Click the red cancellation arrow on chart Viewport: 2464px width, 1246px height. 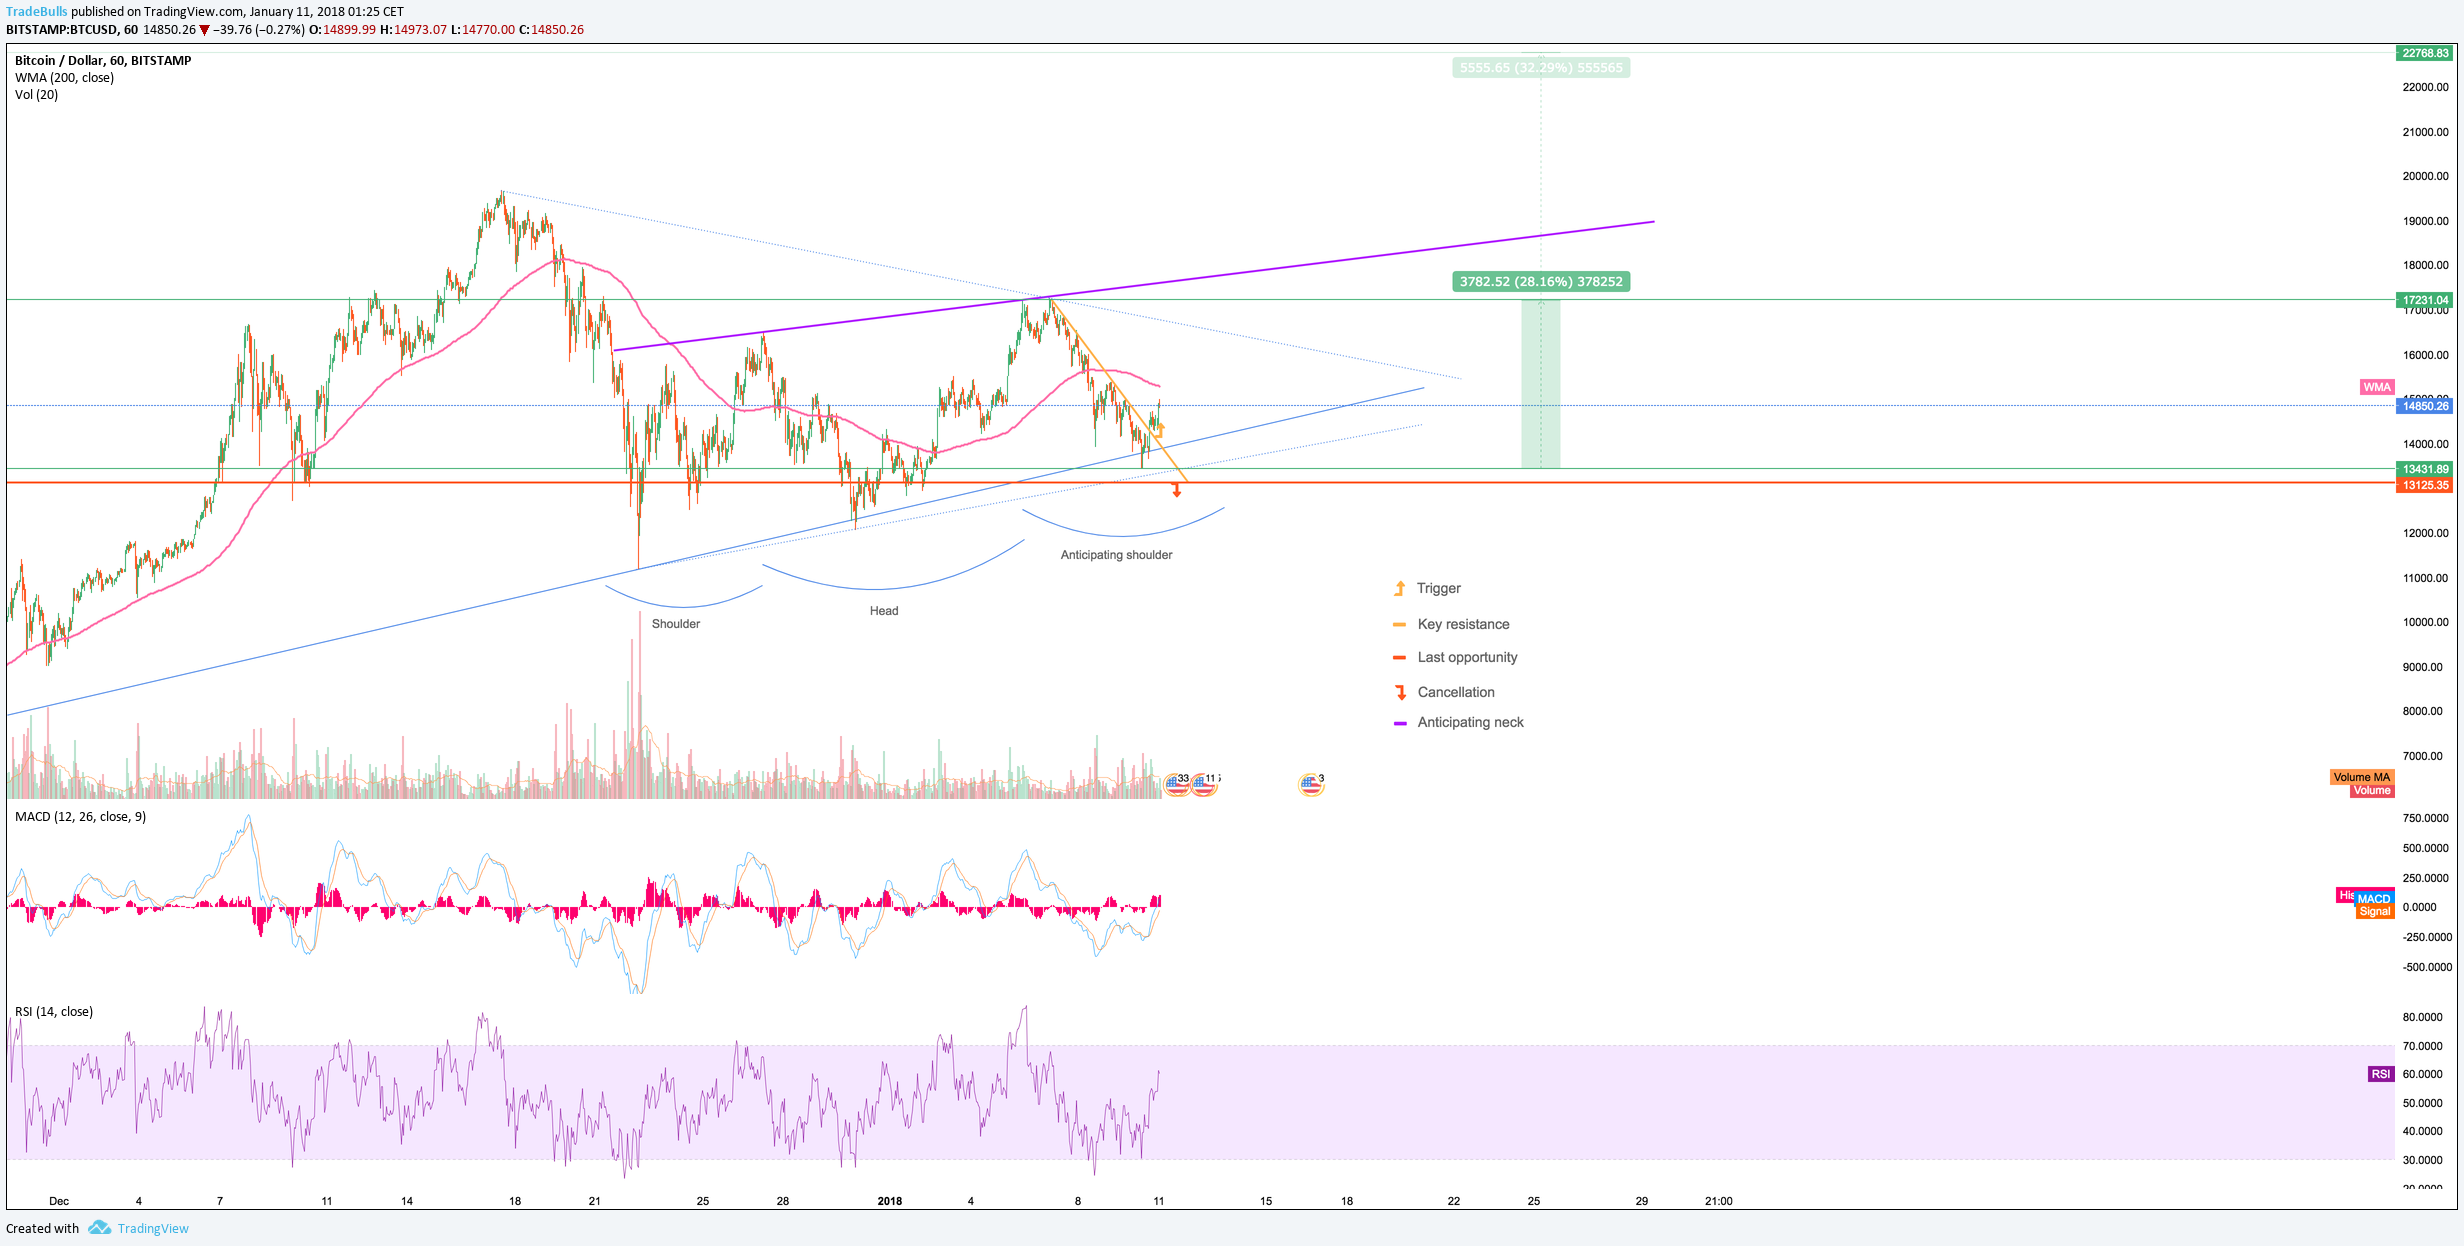(1176, 489)
